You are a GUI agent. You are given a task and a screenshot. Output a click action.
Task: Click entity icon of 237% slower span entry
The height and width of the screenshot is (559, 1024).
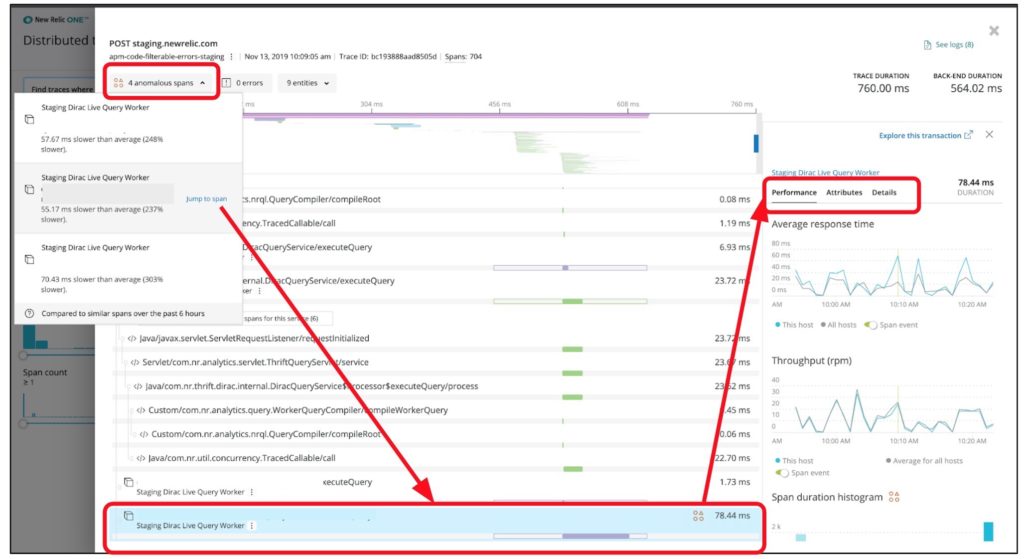tap(29, 189)
